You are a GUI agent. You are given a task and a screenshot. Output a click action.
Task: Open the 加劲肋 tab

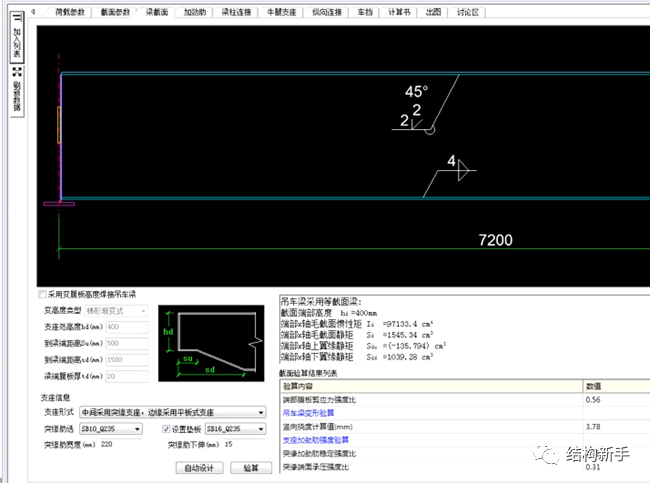pos(195,12)
